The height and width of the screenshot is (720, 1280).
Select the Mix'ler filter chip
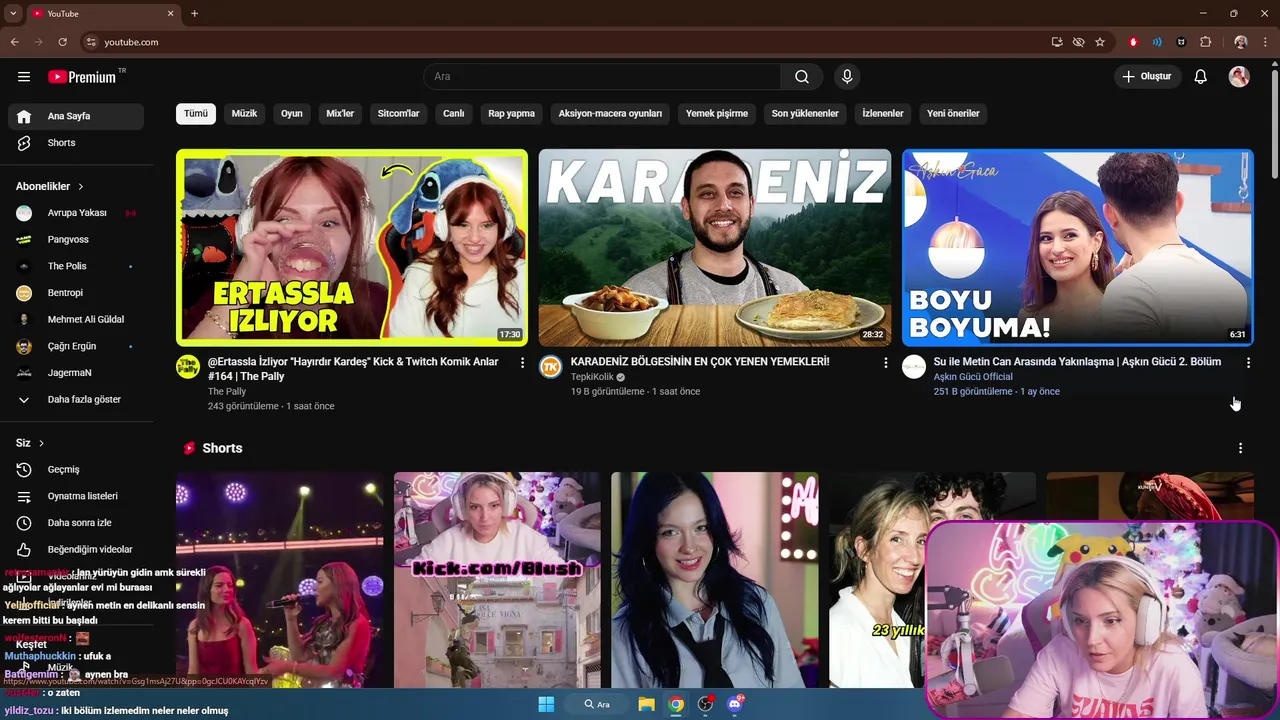340,114
